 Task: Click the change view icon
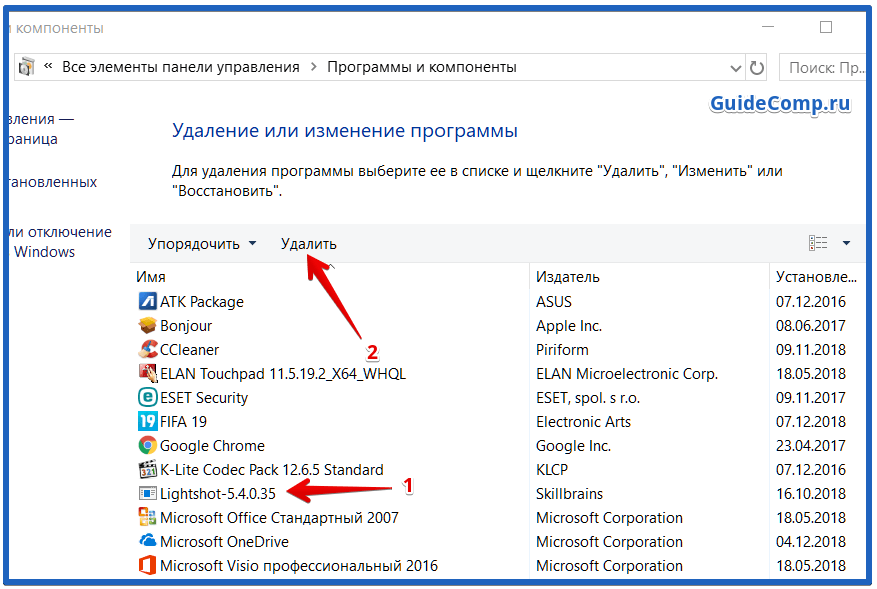[x=818, y=243]
